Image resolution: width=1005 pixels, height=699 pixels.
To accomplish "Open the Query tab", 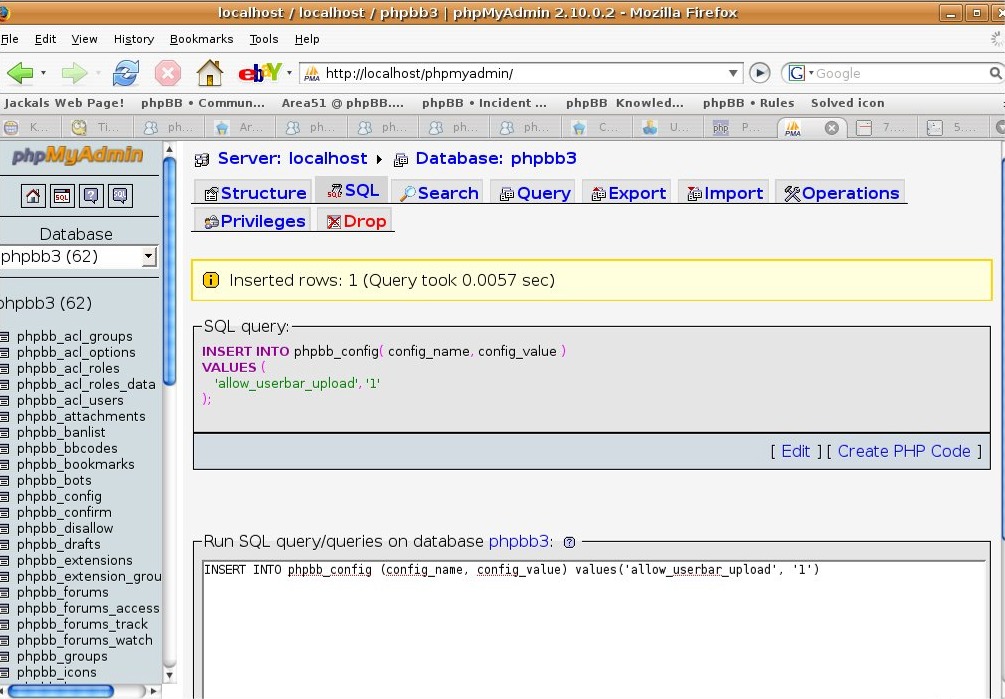I will 534,193.
